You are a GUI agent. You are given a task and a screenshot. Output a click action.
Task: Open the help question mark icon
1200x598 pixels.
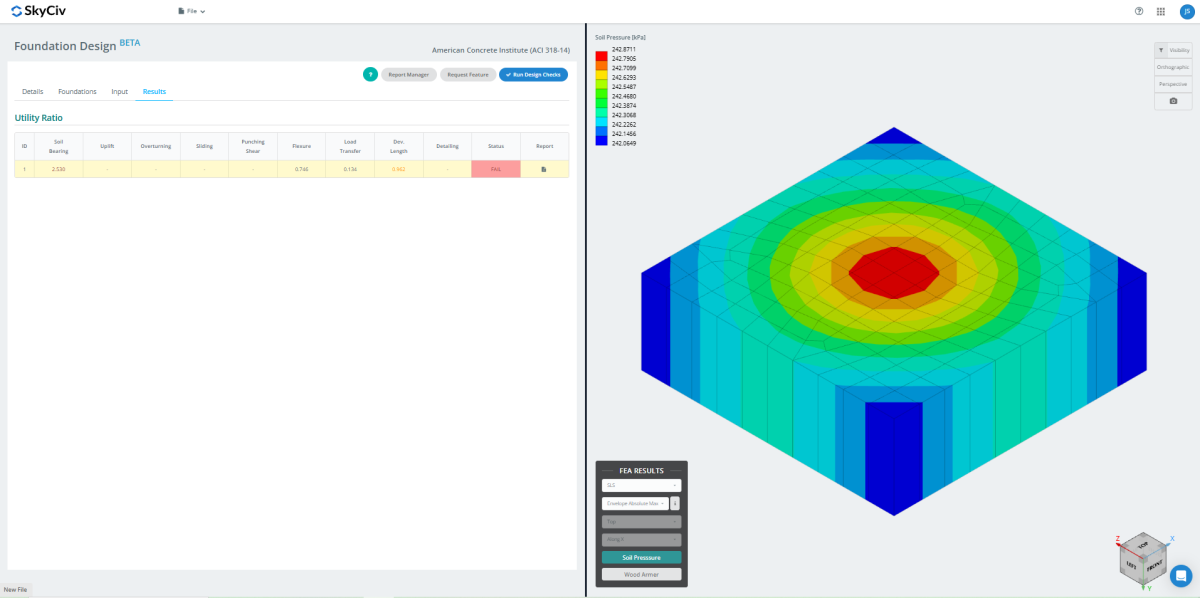1138,12
